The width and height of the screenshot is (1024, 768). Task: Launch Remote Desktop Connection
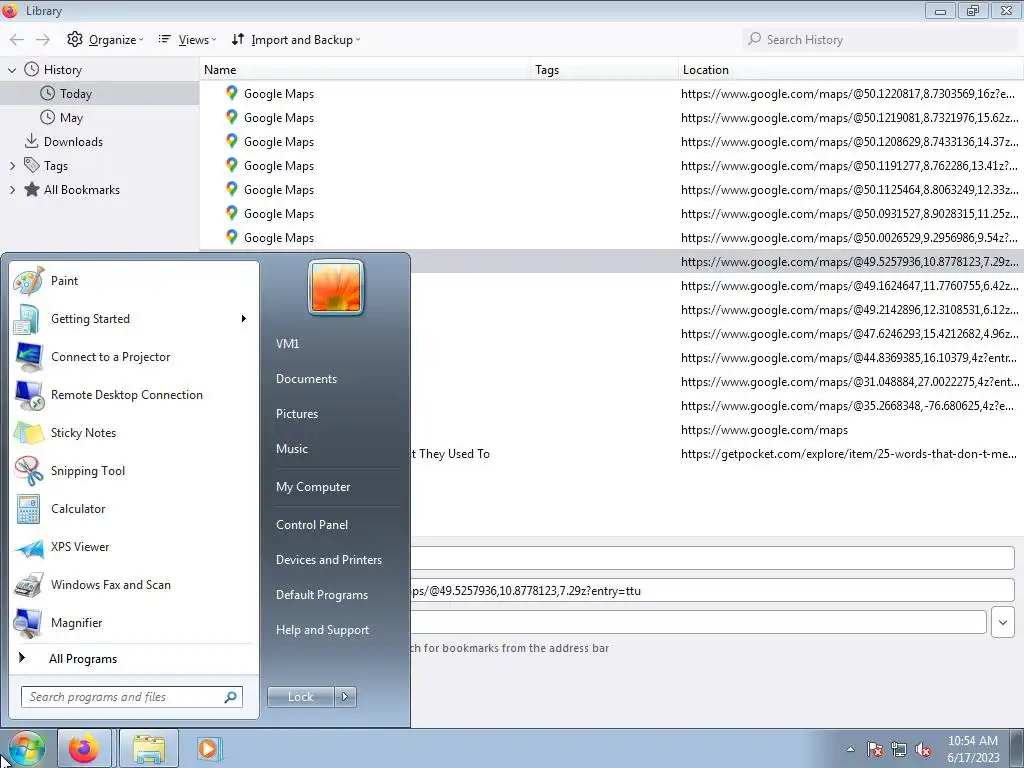134,395
